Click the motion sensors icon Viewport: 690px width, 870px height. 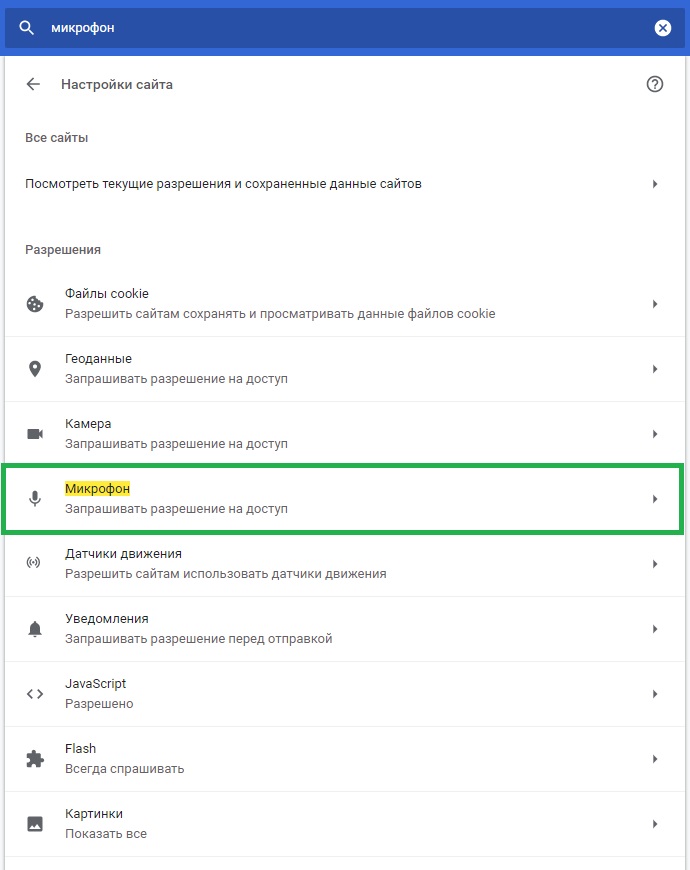pos(34,563)
